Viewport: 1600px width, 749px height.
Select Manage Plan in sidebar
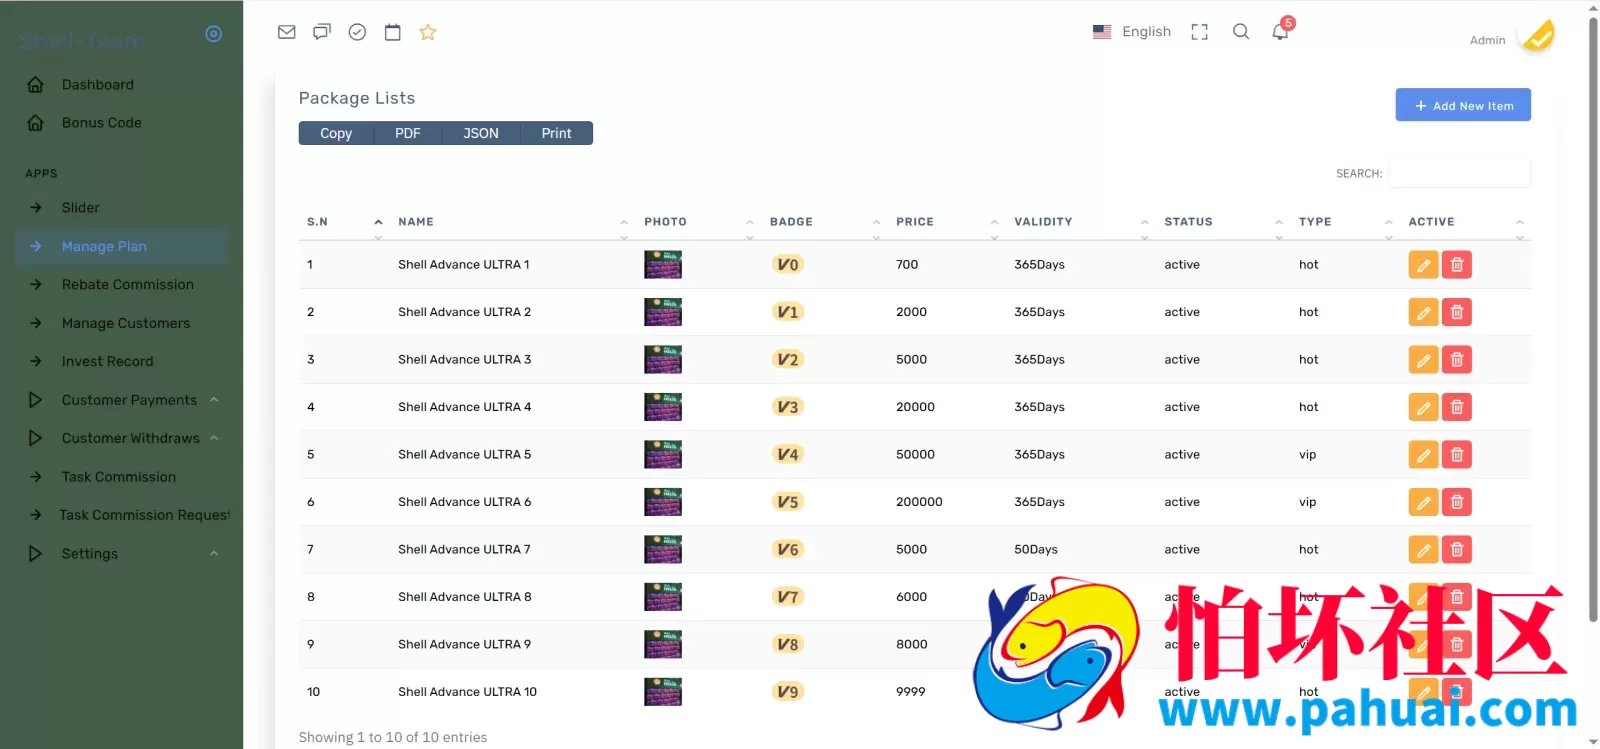pos(122,247)
